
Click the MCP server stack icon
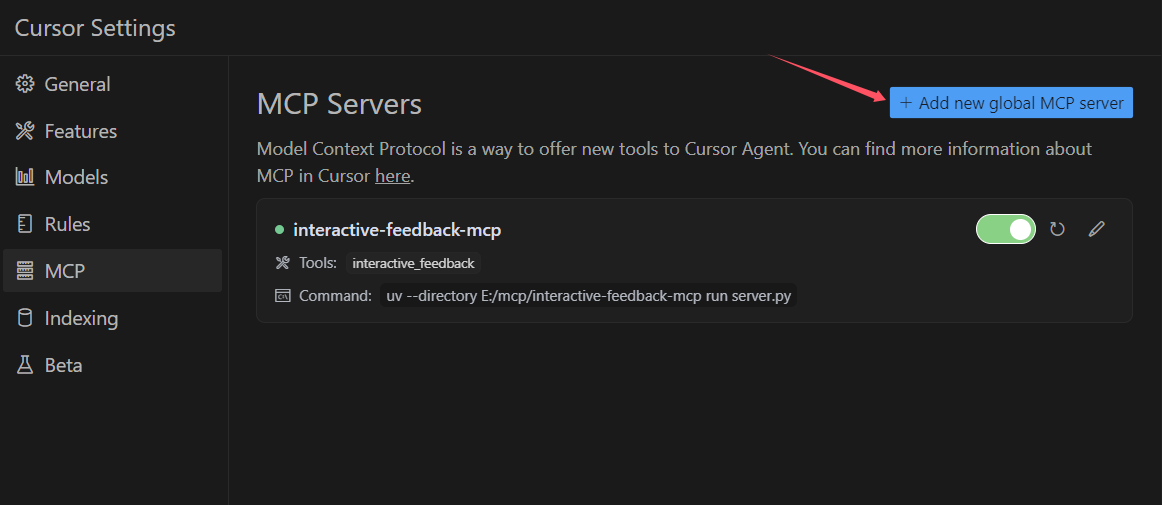(25, 271)
